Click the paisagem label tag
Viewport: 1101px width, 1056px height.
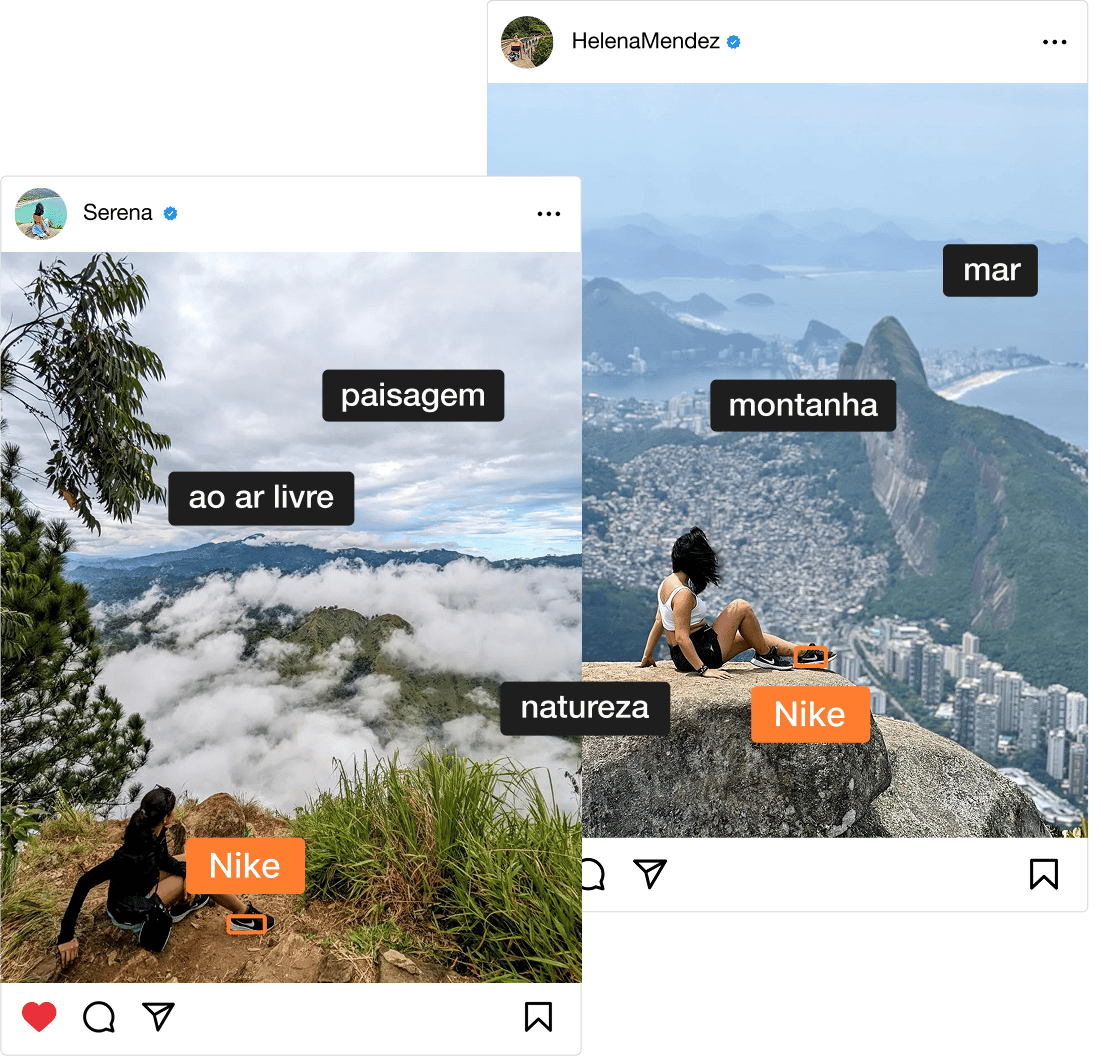click(413, 395)
